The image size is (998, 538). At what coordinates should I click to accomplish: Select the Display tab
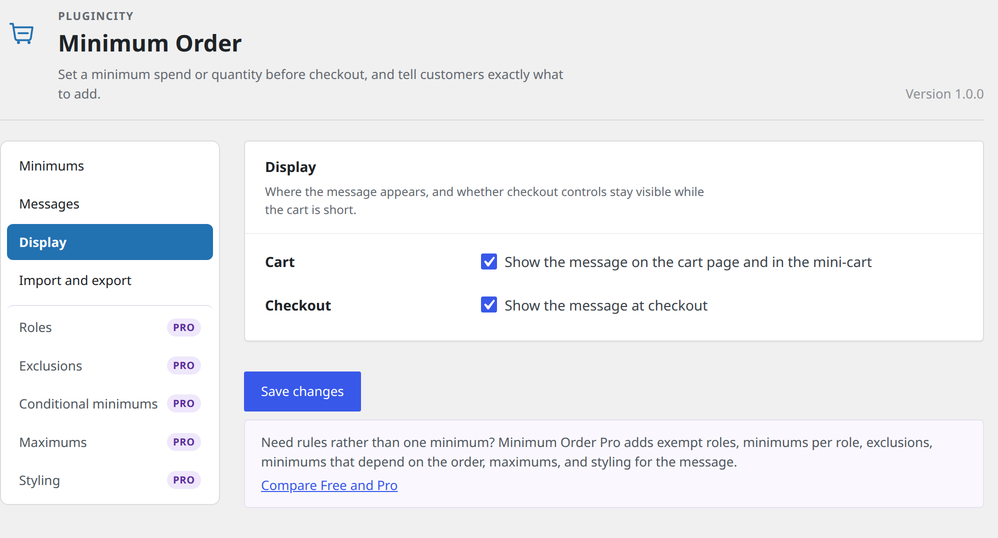point(109,242)
